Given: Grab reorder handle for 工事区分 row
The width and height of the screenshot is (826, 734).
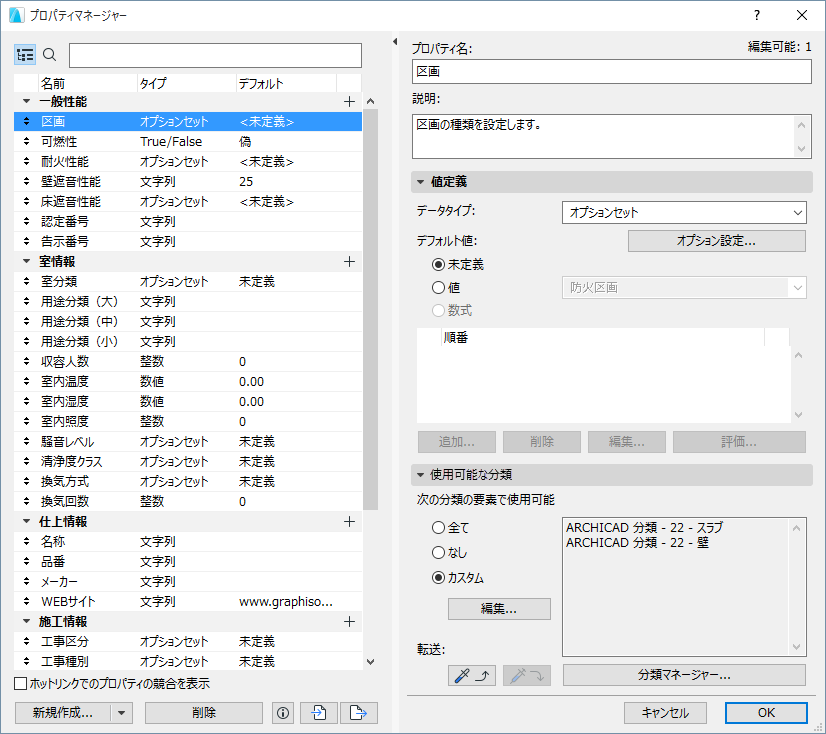Looking at the screenshot, I should [x=26, y=641].
